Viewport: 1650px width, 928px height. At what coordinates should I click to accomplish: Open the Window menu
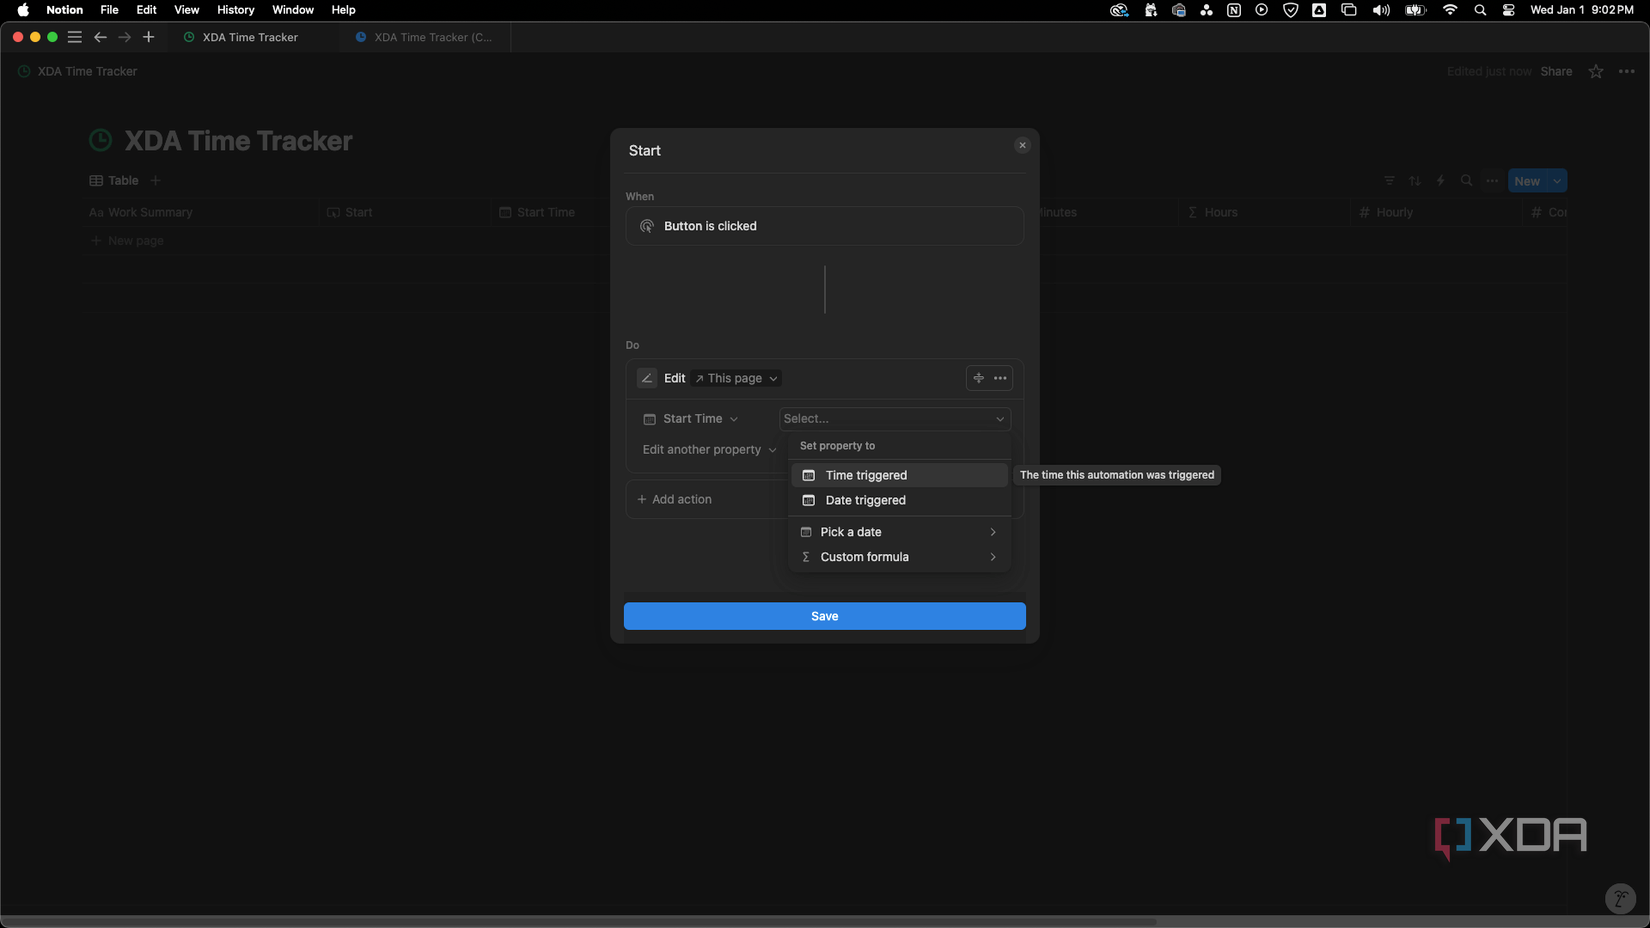pyautogui.click(x=293, y=10)
